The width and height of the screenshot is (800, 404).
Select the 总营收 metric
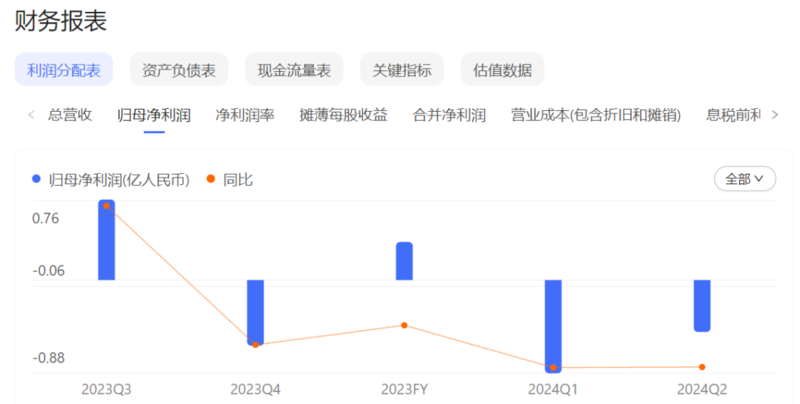pyautogui.click(x=70, y=115)
